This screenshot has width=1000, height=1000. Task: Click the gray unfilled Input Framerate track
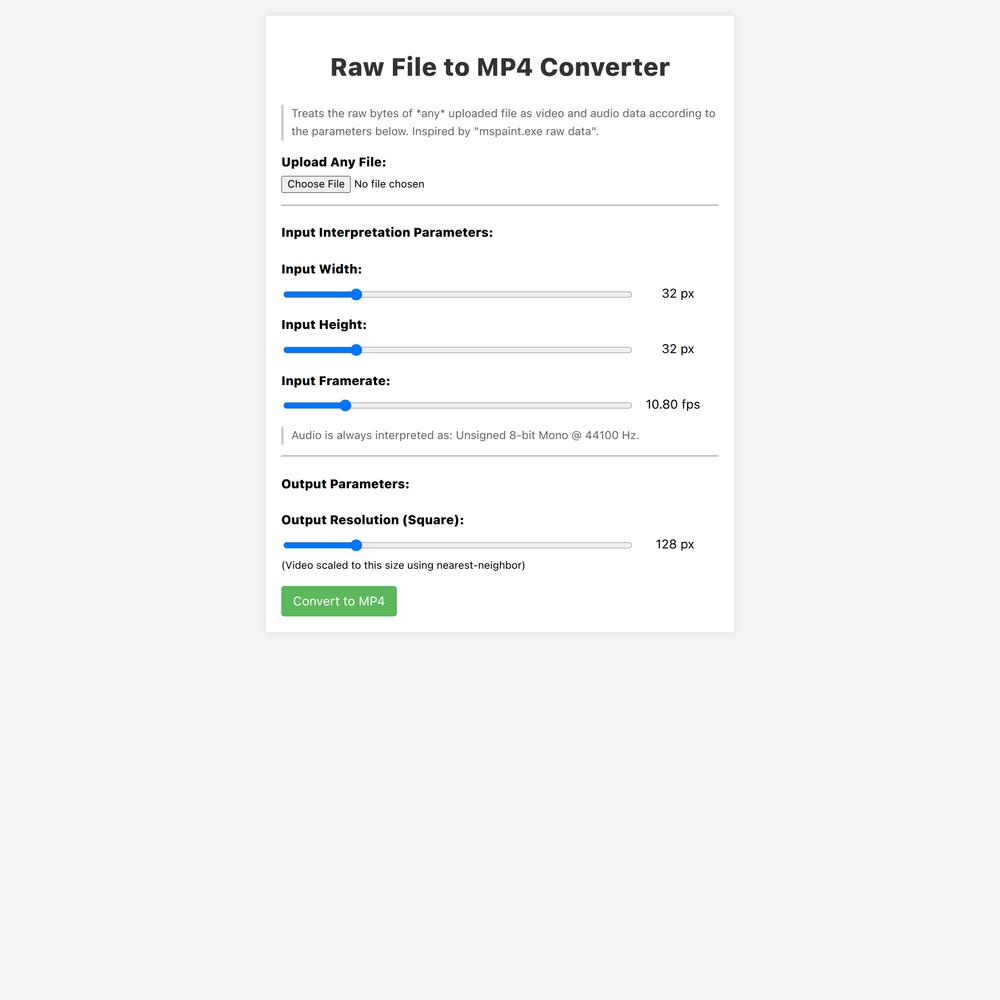click(x=490, y=405)
